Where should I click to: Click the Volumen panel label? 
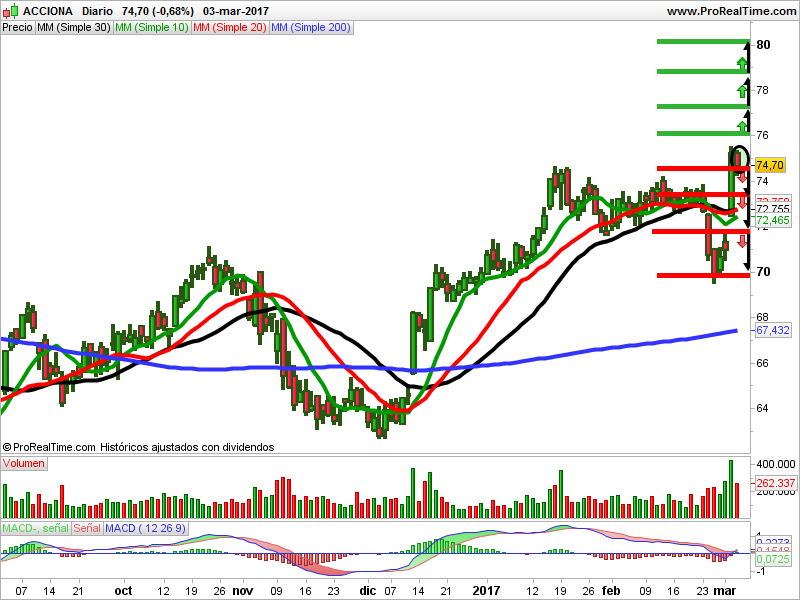(24, 463)
